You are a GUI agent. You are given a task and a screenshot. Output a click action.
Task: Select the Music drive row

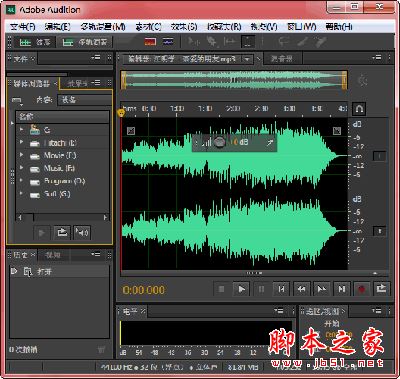click(x=63, y=168)
